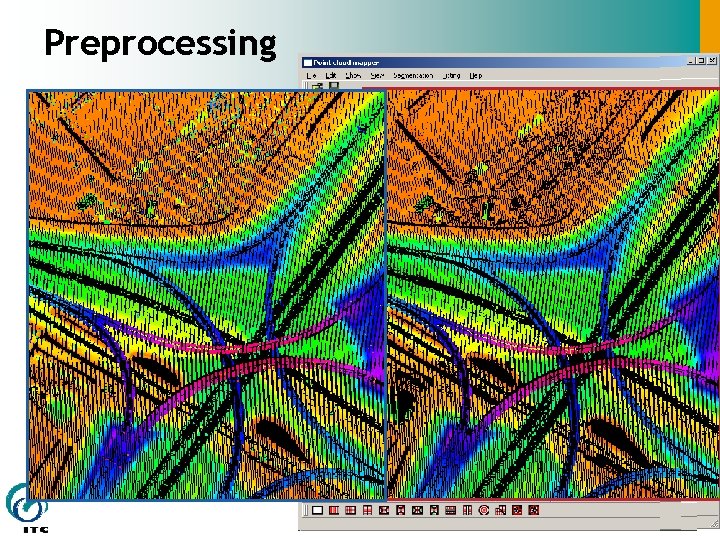Click the resize grip in window corner
720x540 pixels.
coord(714,523)
